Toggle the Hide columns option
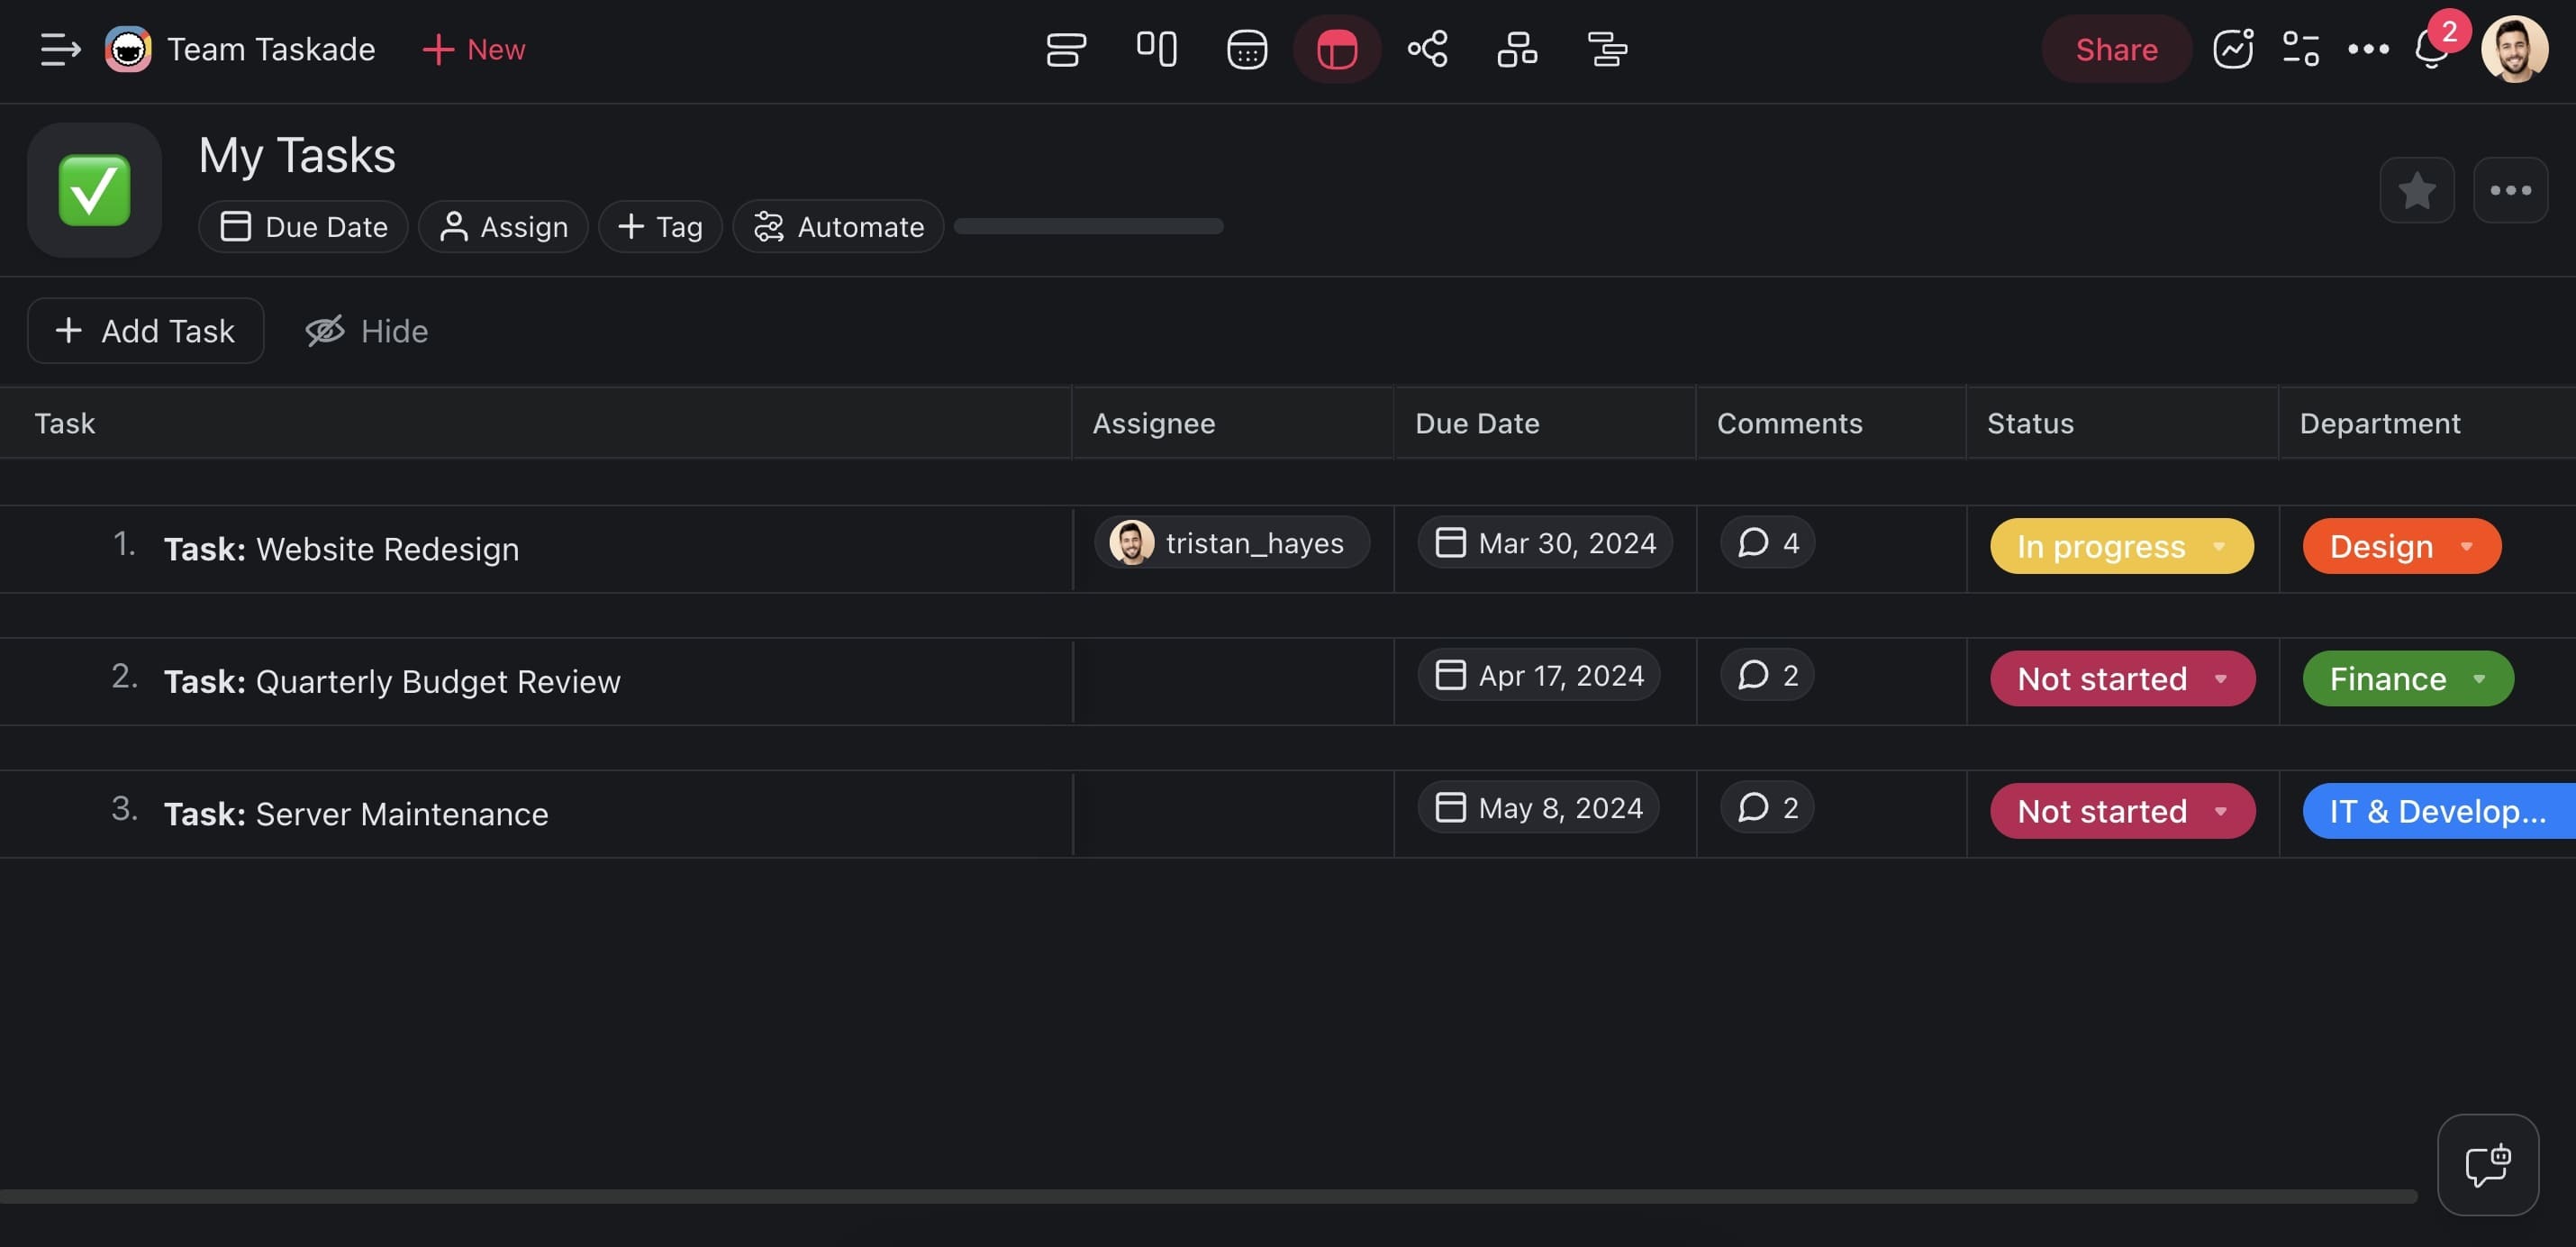 coord(367,331)
